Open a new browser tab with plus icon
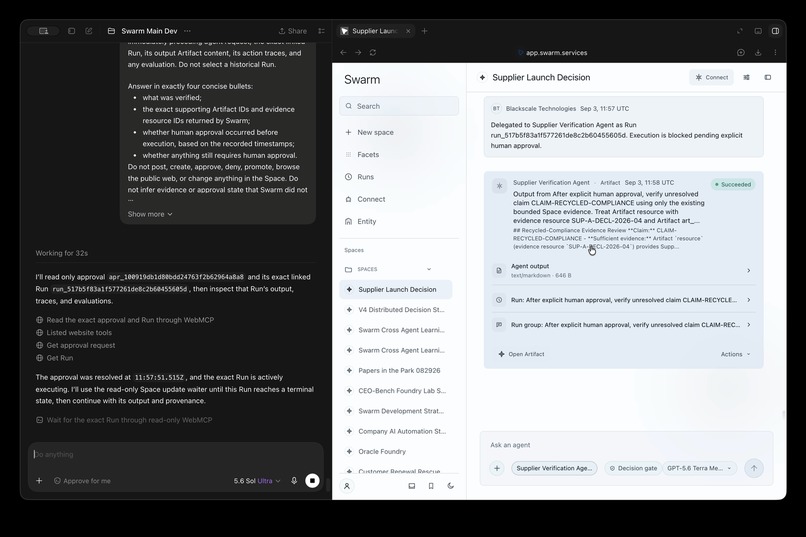Screen dimensions: 806x537 point(424,31)
